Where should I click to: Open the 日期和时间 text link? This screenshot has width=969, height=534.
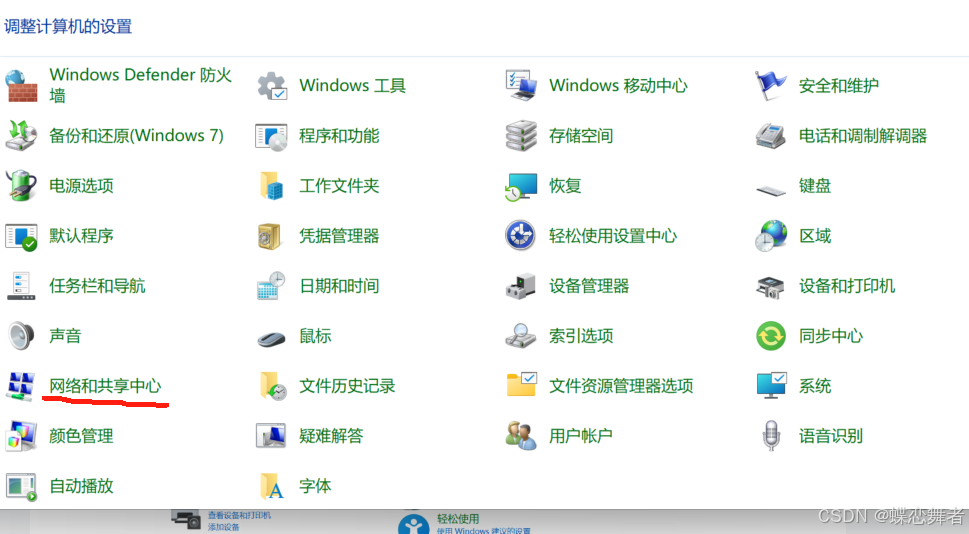tap(339, 286)
